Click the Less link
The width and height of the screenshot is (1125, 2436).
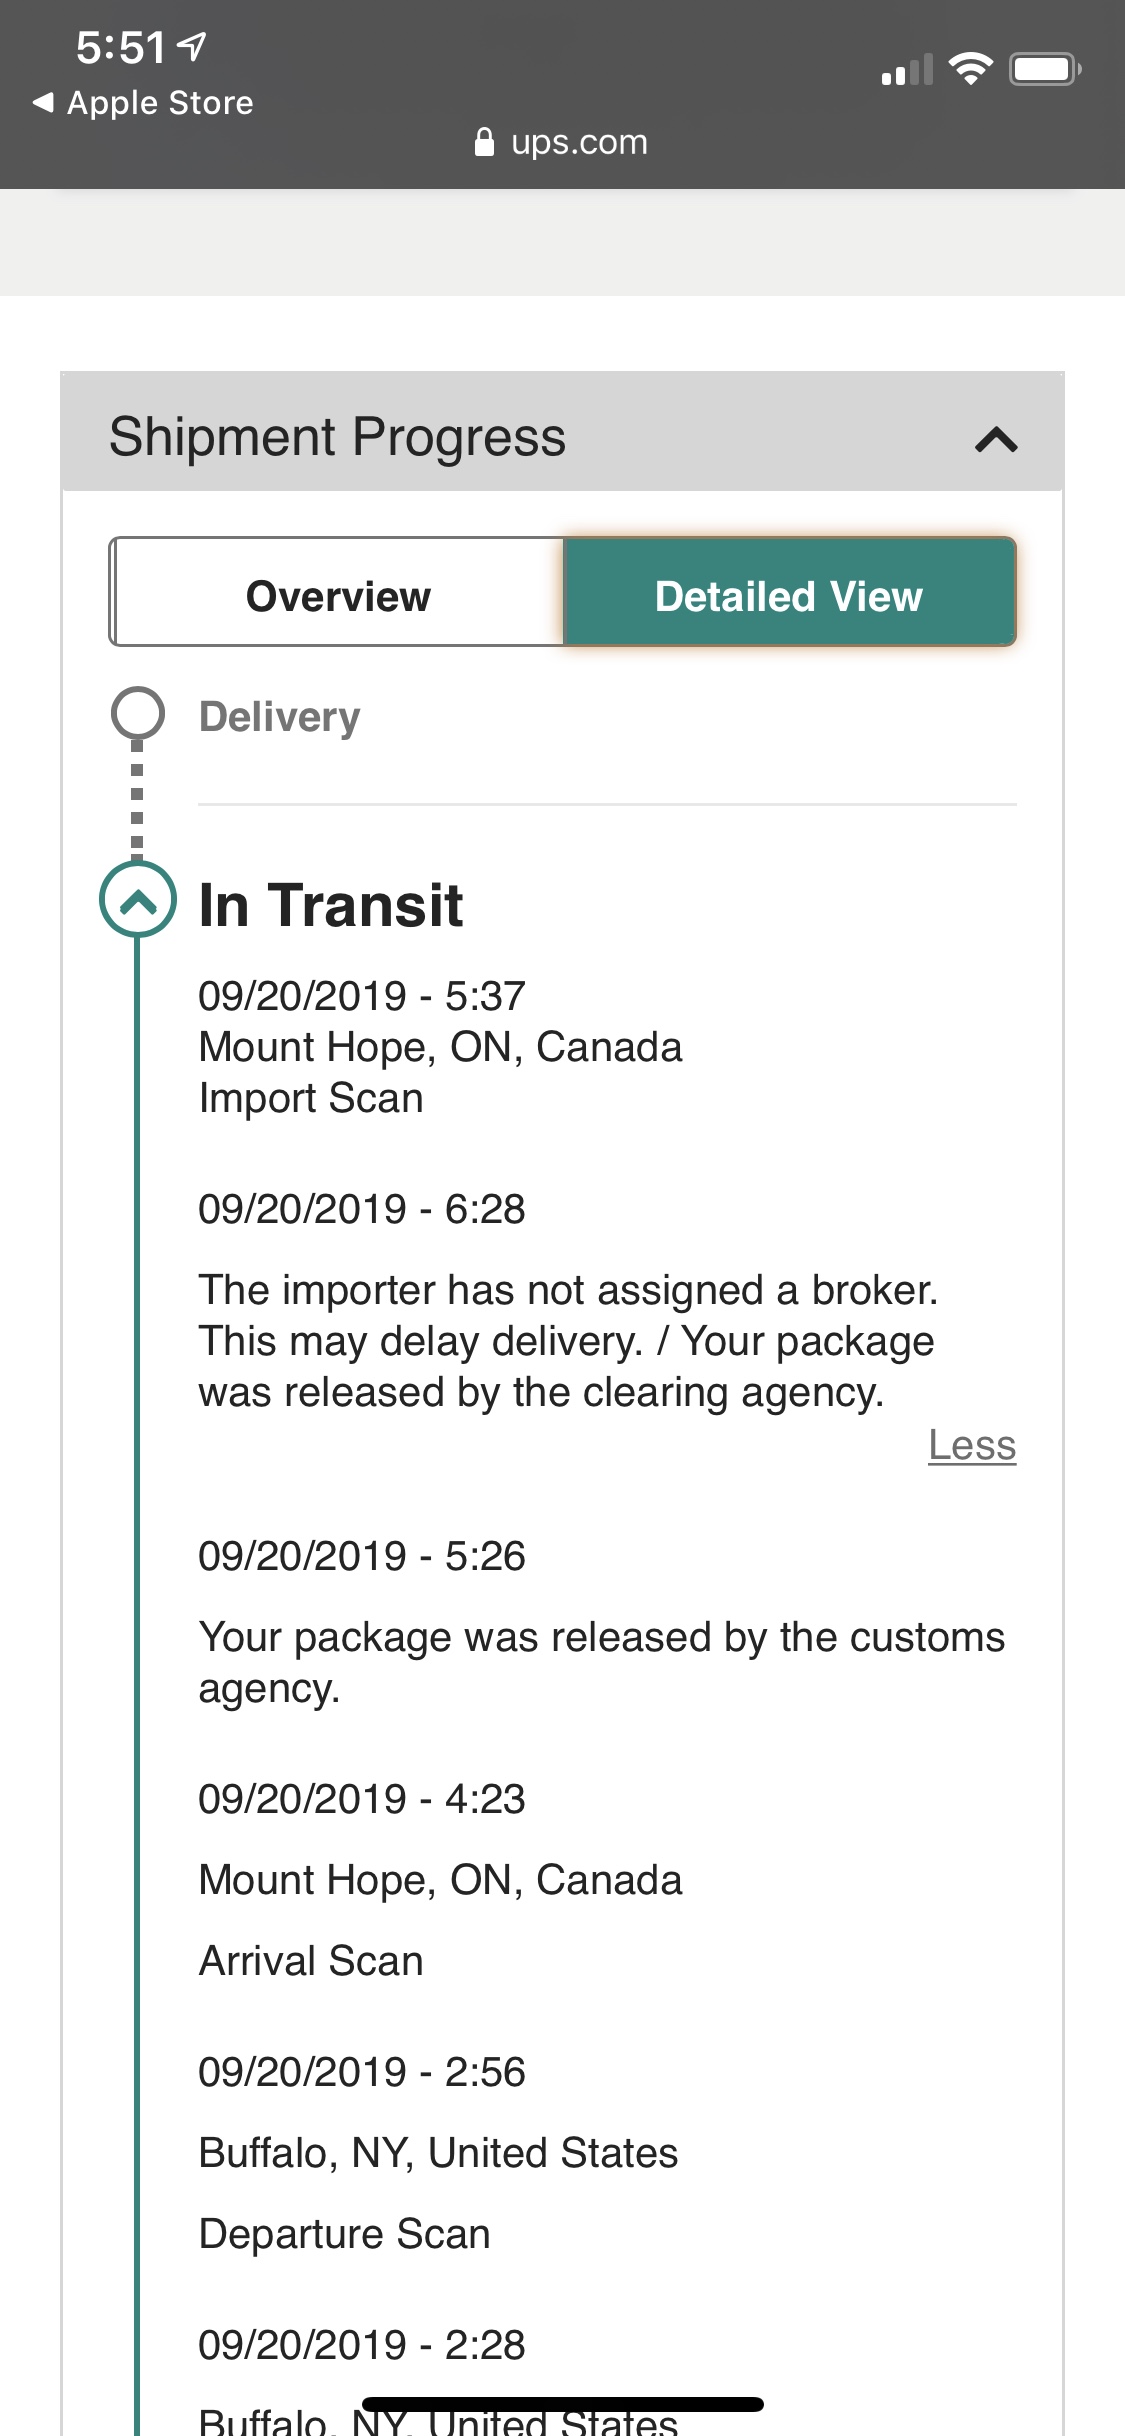click(x=972, y=1445)
